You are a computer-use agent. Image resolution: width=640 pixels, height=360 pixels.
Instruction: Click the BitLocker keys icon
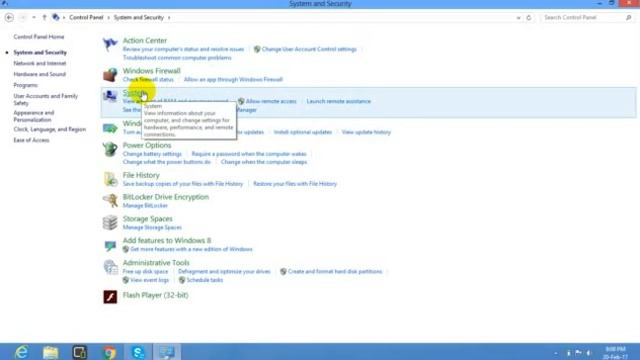pos(110,200)
